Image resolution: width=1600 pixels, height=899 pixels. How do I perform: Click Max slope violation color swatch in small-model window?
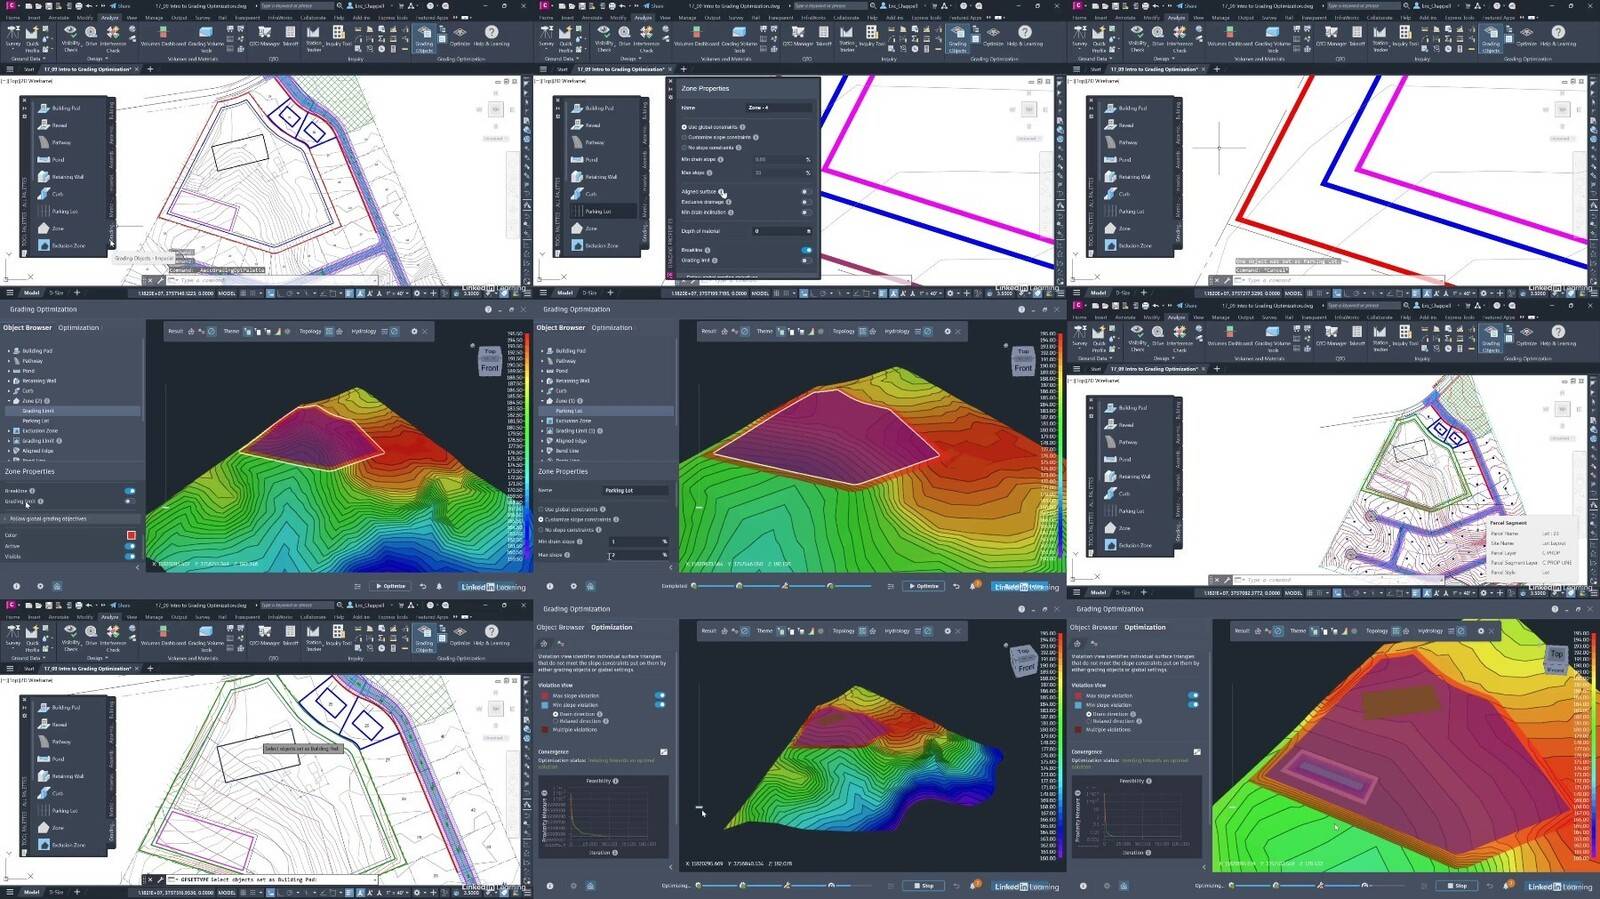pyautogui.click(x=544, y=695)
